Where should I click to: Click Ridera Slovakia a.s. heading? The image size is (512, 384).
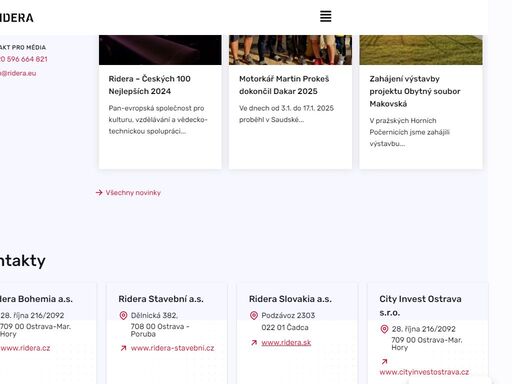click(290, 299)
